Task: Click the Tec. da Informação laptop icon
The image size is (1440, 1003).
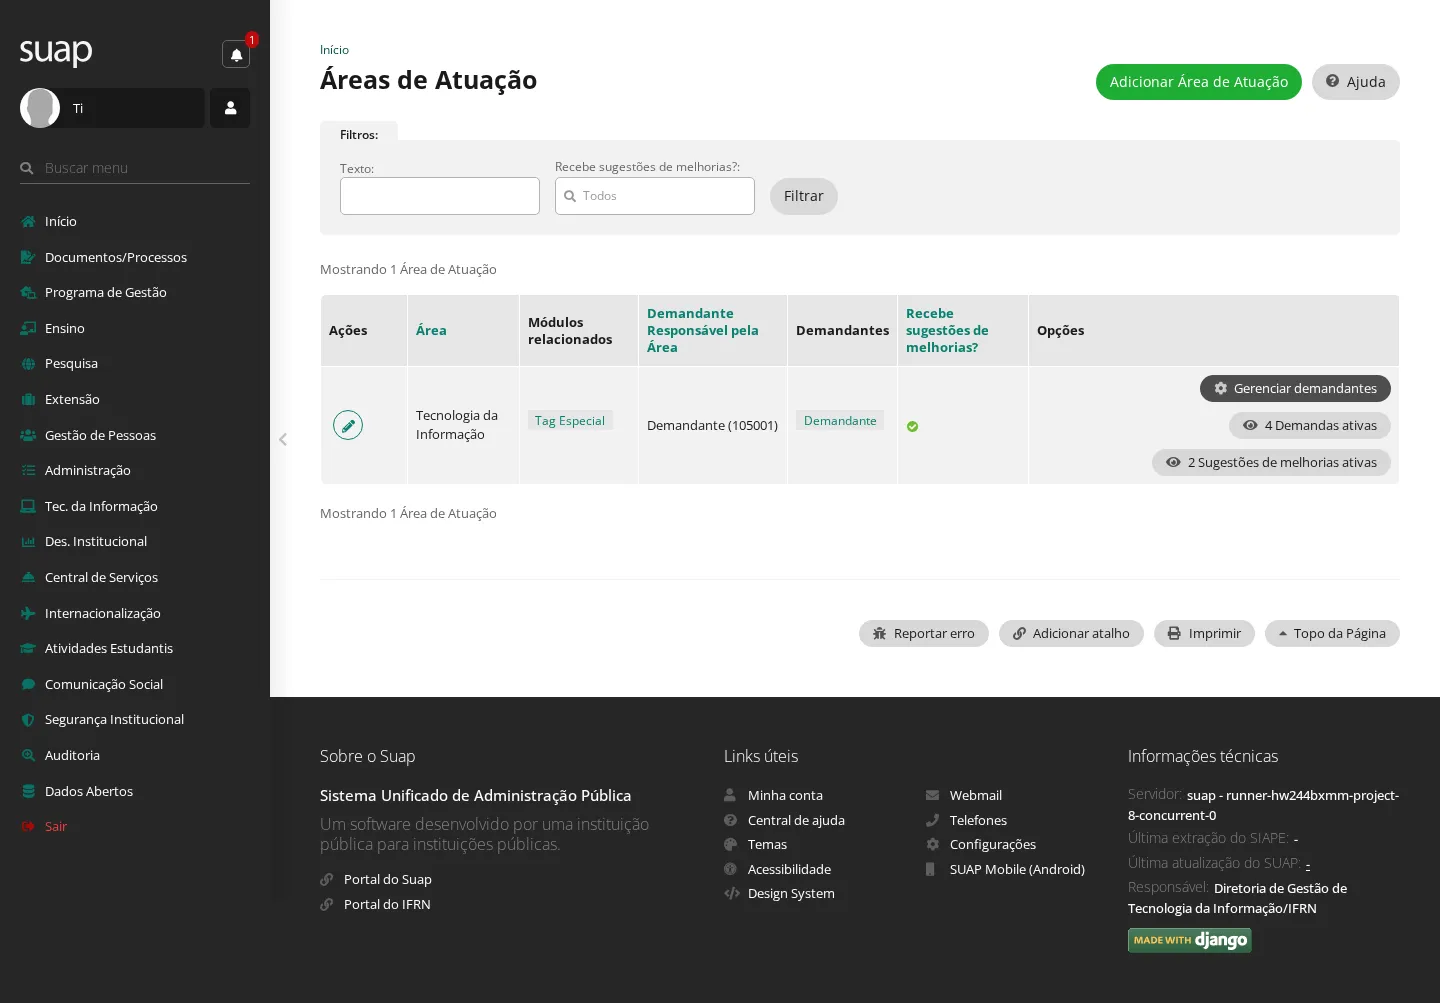Action: tap(28, 506)
